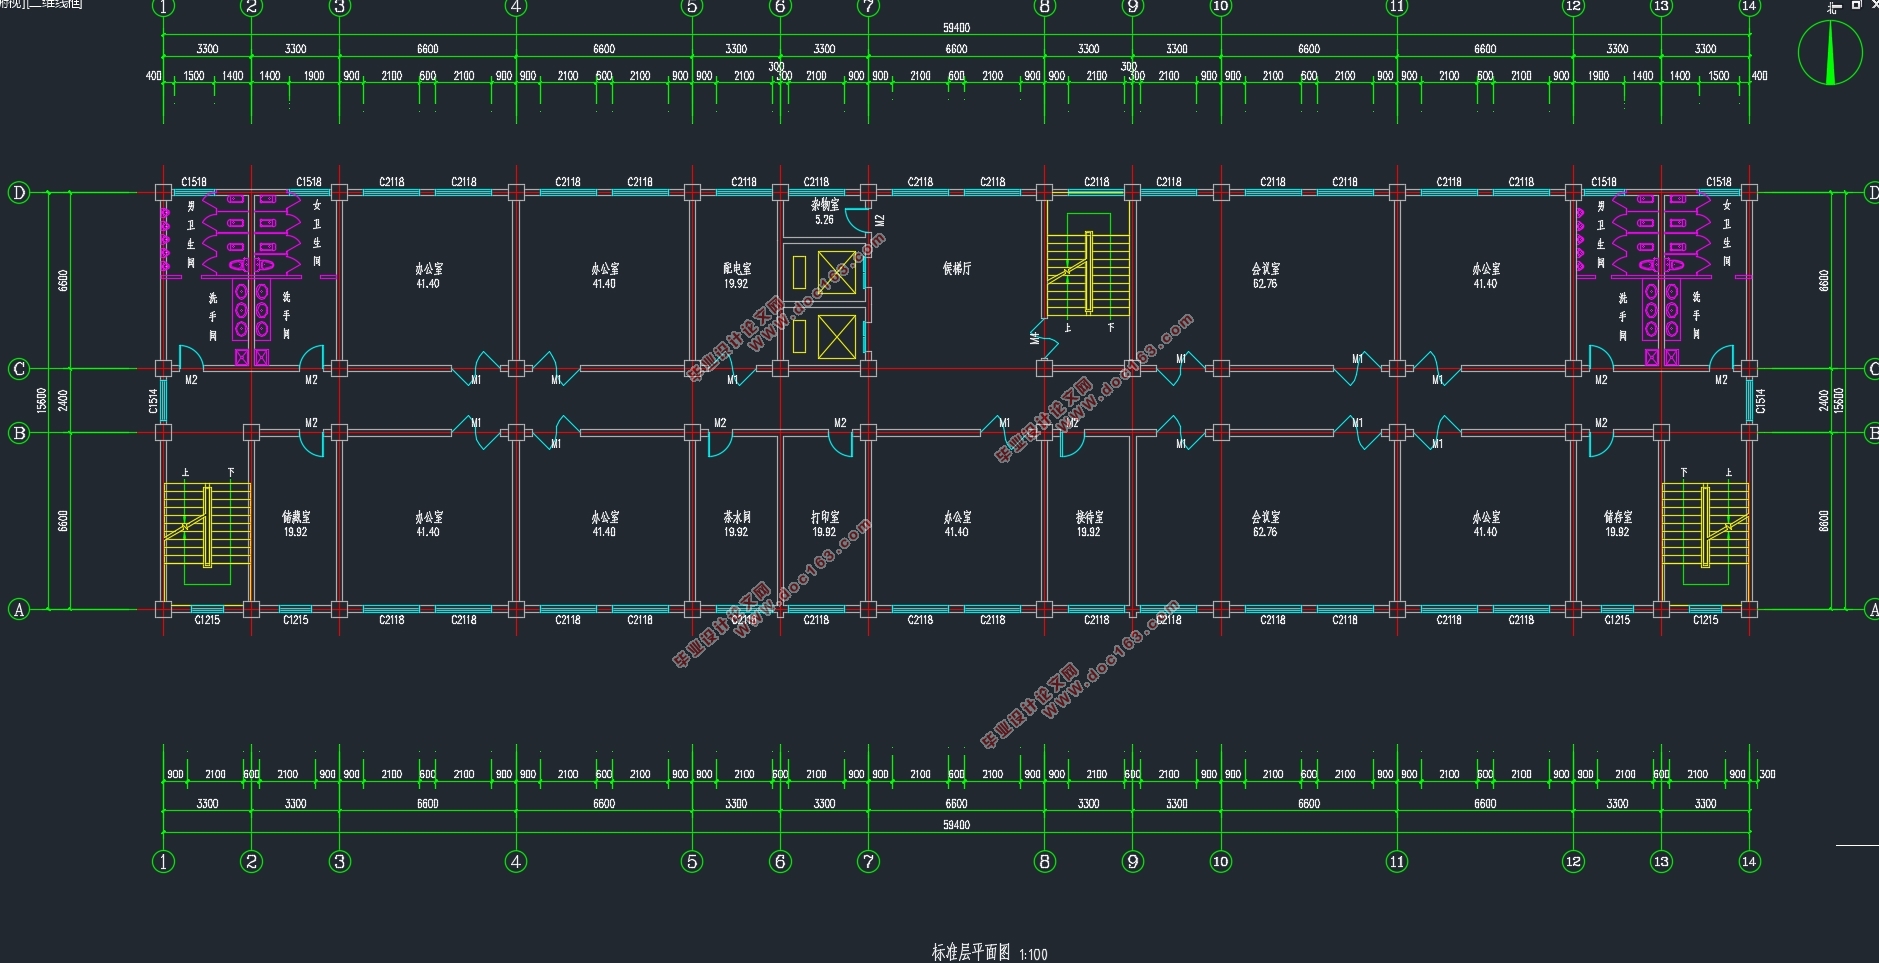Image resolution: width=1879 pixels, height=963 pixels.
Task: Select the upper elevator car symbol
Action: [x=837, y=272]
